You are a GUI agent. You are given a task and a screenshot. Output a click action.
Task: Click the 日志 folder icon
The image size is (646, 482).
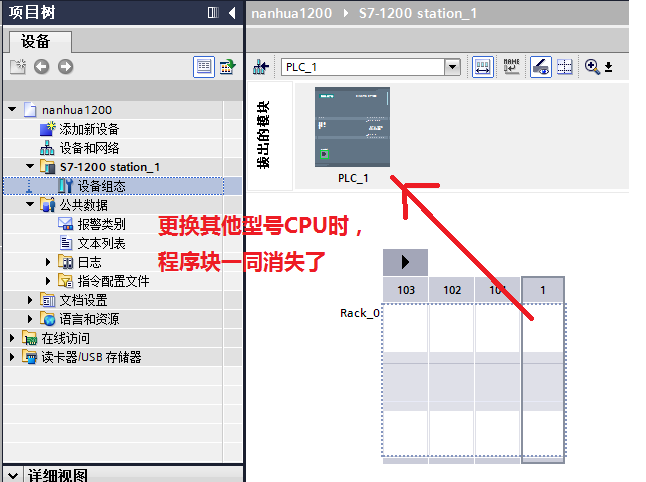66,262
